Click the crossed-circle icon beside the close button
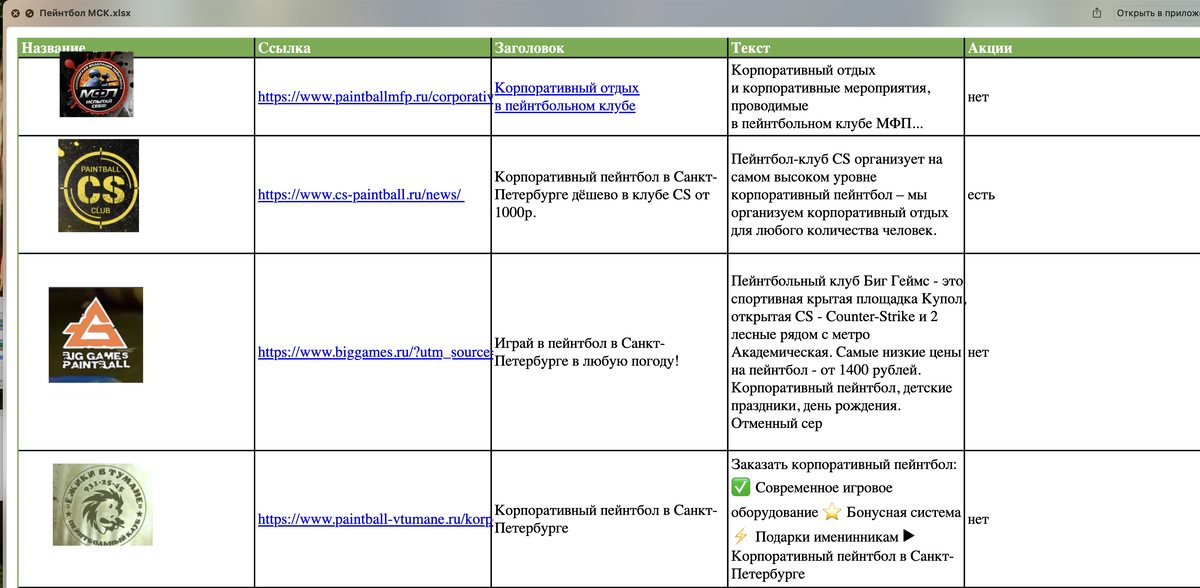1200x588 pixels. 29,13
